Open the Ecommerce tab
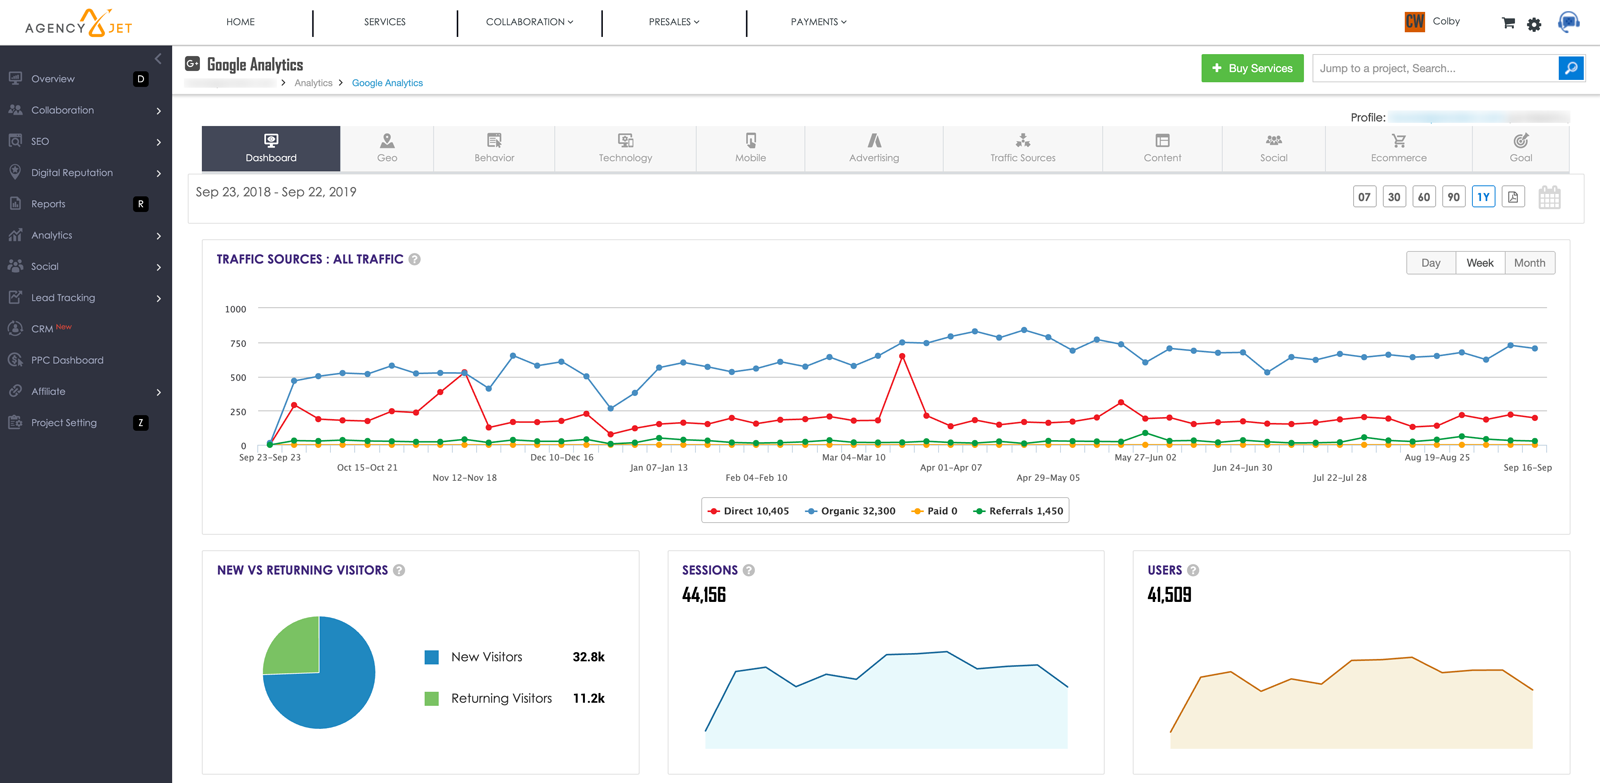The width and height of the screenshot is (1600, 783). tap(1399, 148)
